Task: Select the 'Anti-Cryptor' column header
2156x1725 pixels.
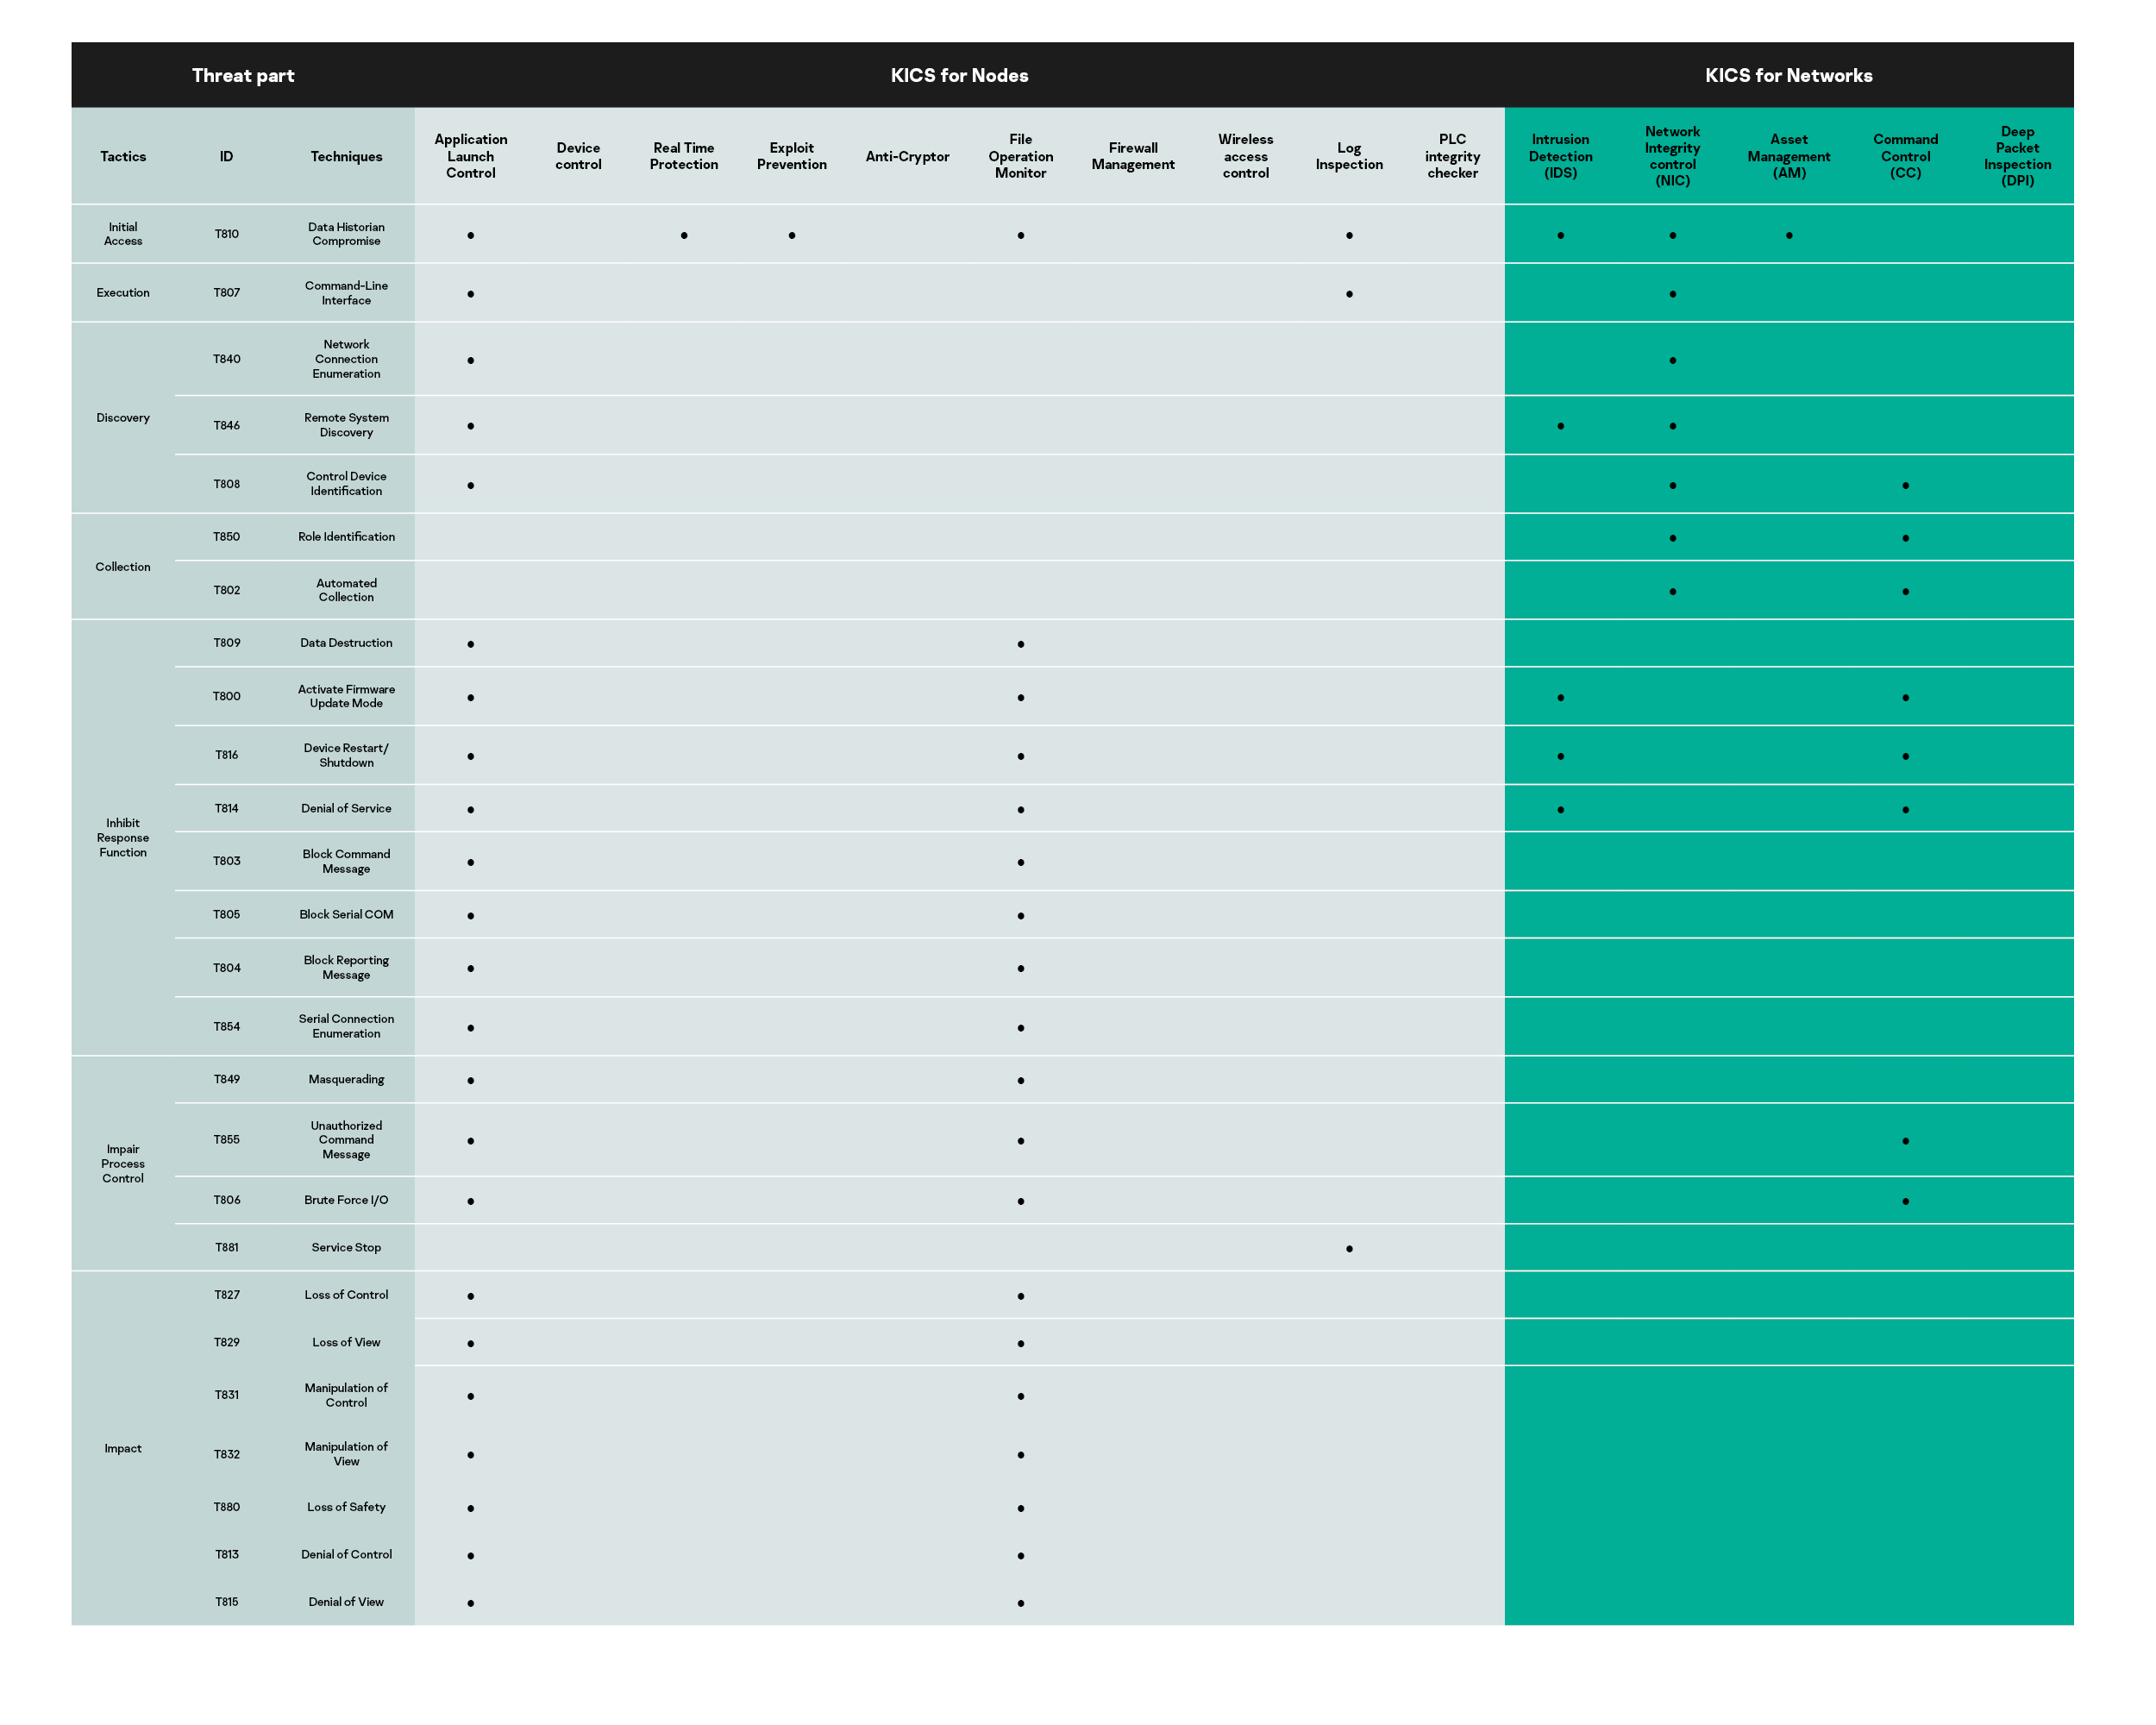Action: 907,157
